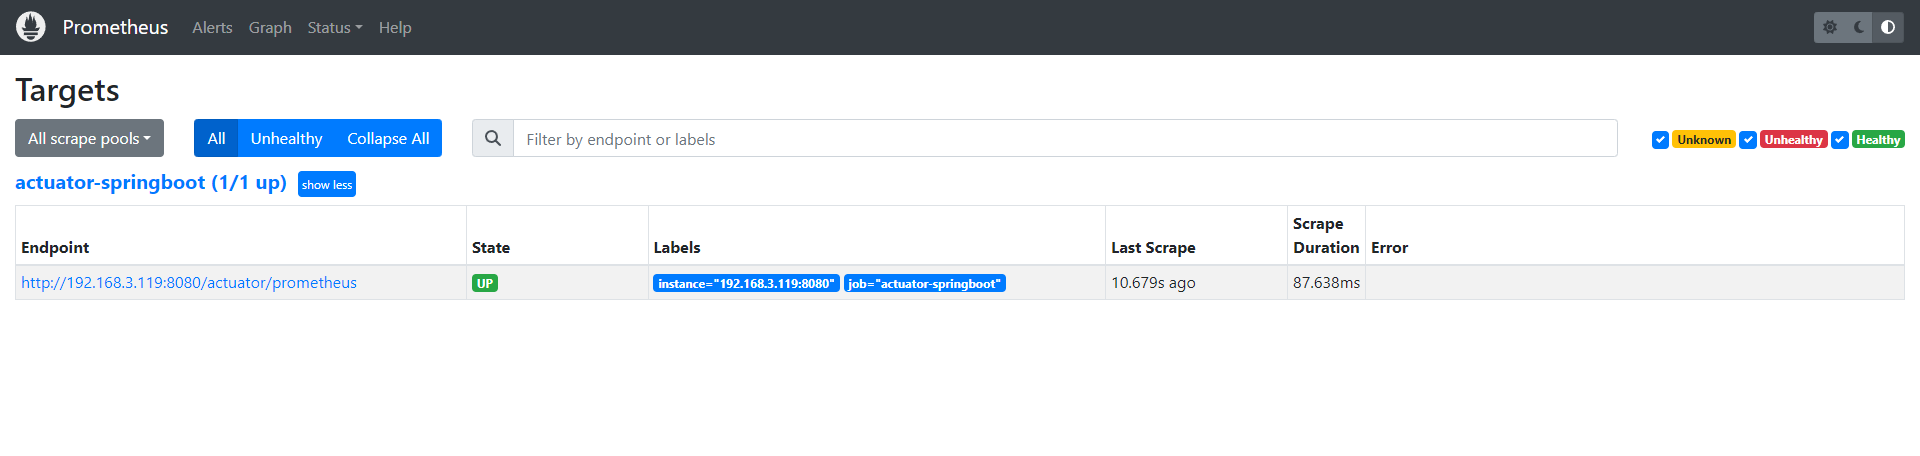The width and height of the screenshot is (1920, 456).
Task: Click the instance label badge
Action: click(x=746, y=283)
